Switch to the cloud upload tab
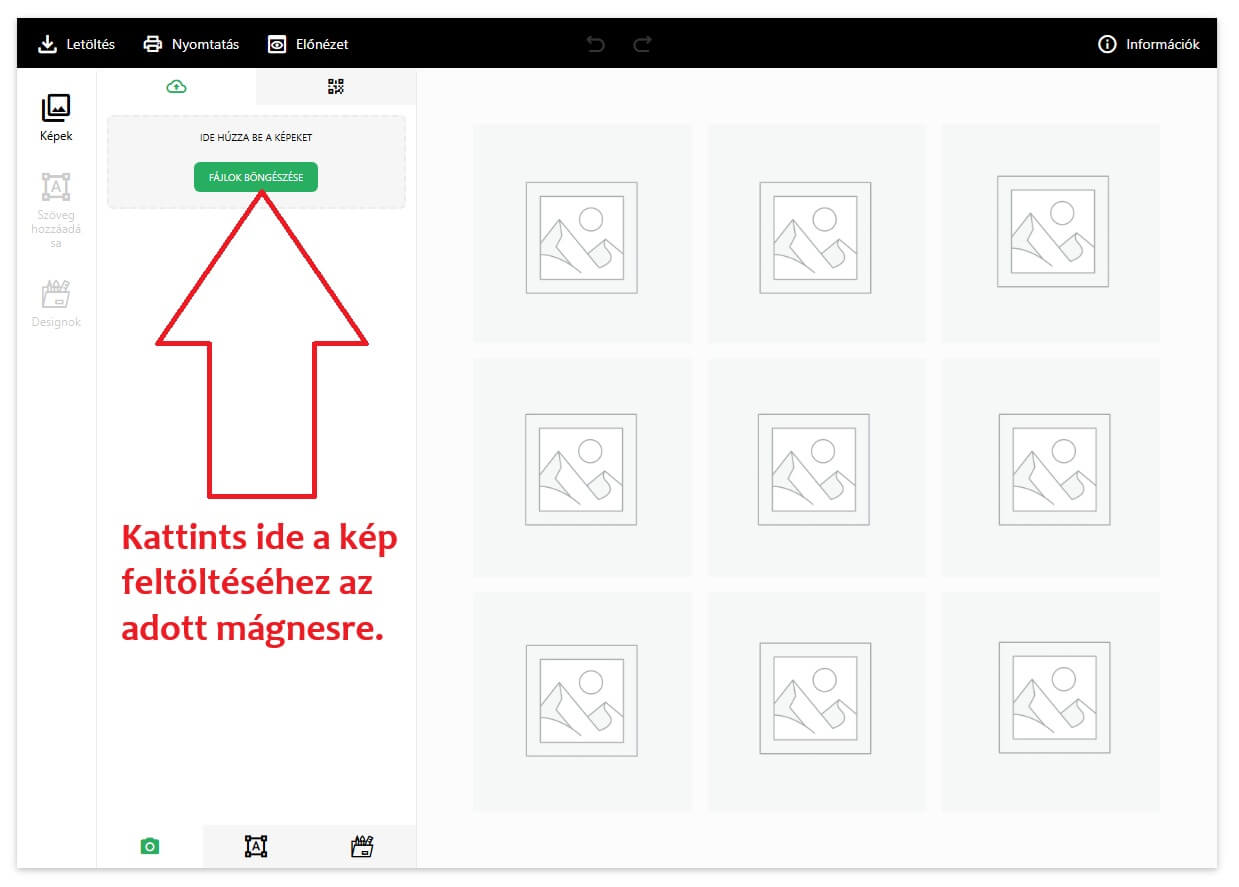1239x887 pixels. click(x=176, y=87)
